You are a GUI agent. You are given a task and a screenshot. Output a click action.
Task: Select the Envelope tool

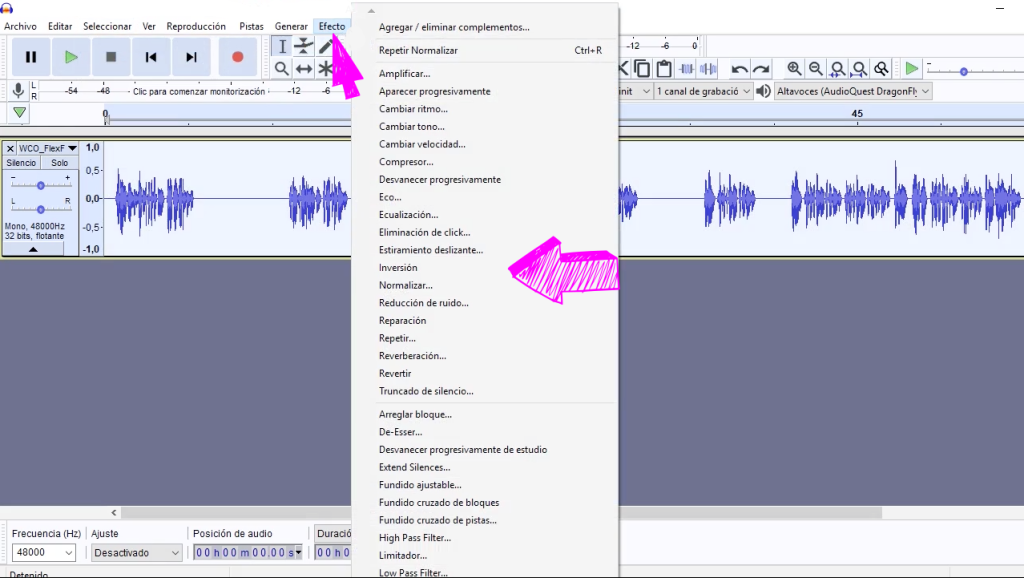[304, 46]
